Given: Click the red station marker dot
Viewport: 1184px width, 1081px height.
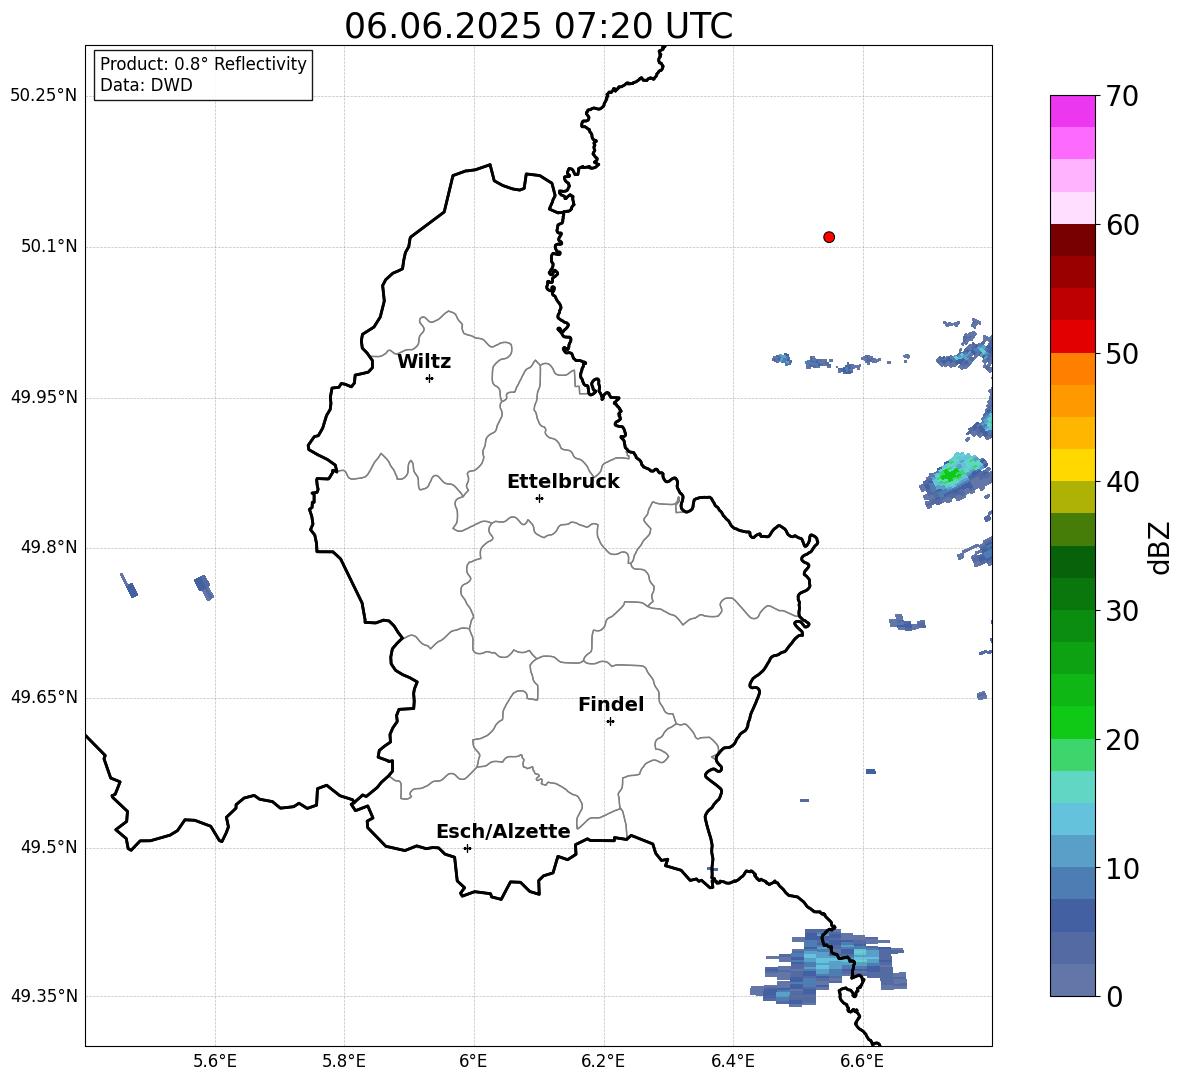Looking at the screenshot, I should coord(829,237).
